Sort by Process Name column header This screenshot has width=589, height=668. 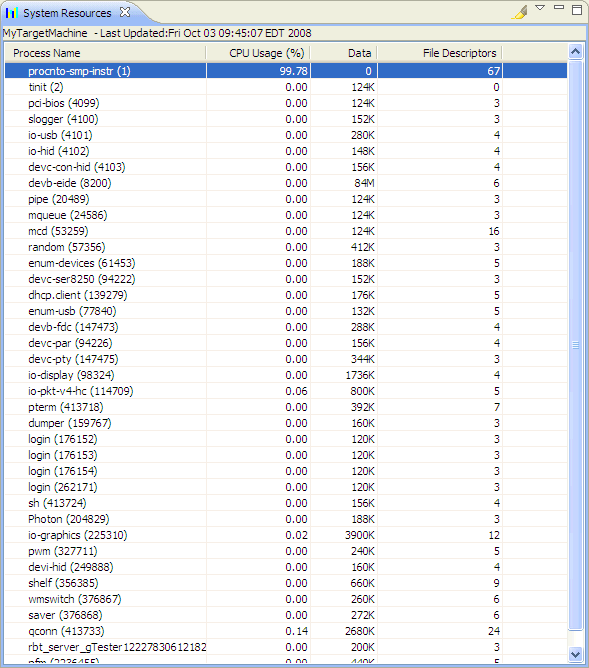[x=105, y=53]
